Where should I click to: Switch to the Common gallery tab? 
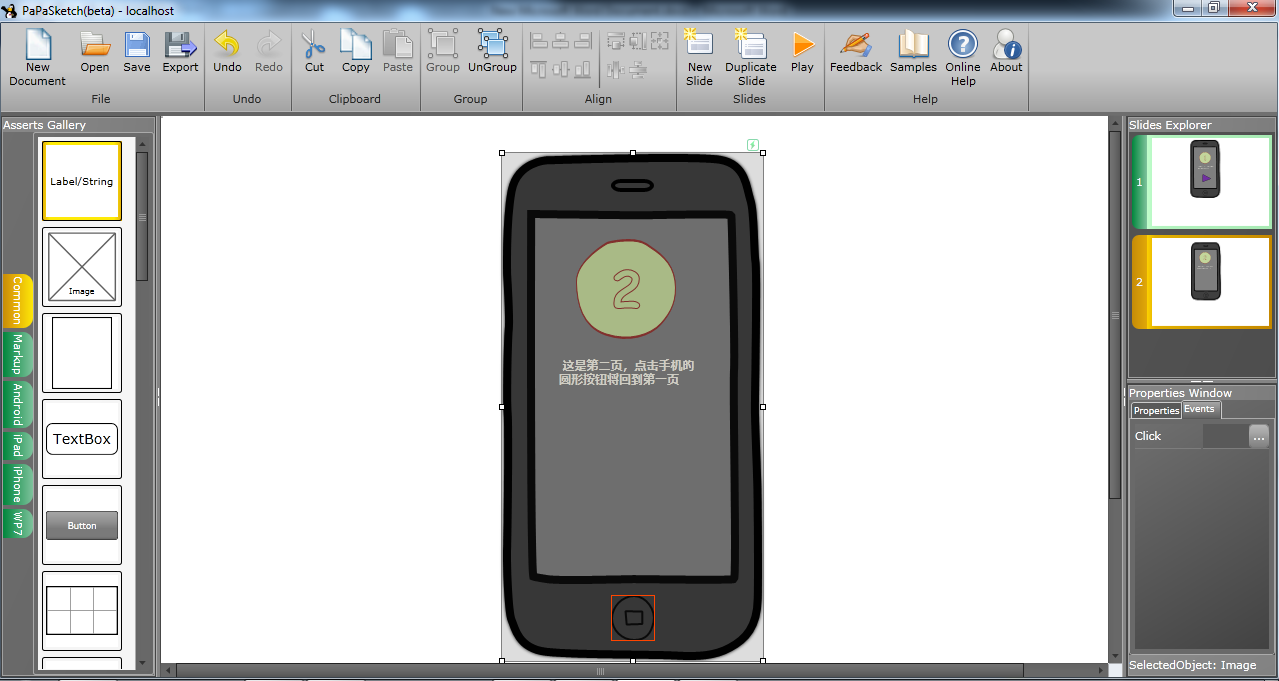click(17, 300)
